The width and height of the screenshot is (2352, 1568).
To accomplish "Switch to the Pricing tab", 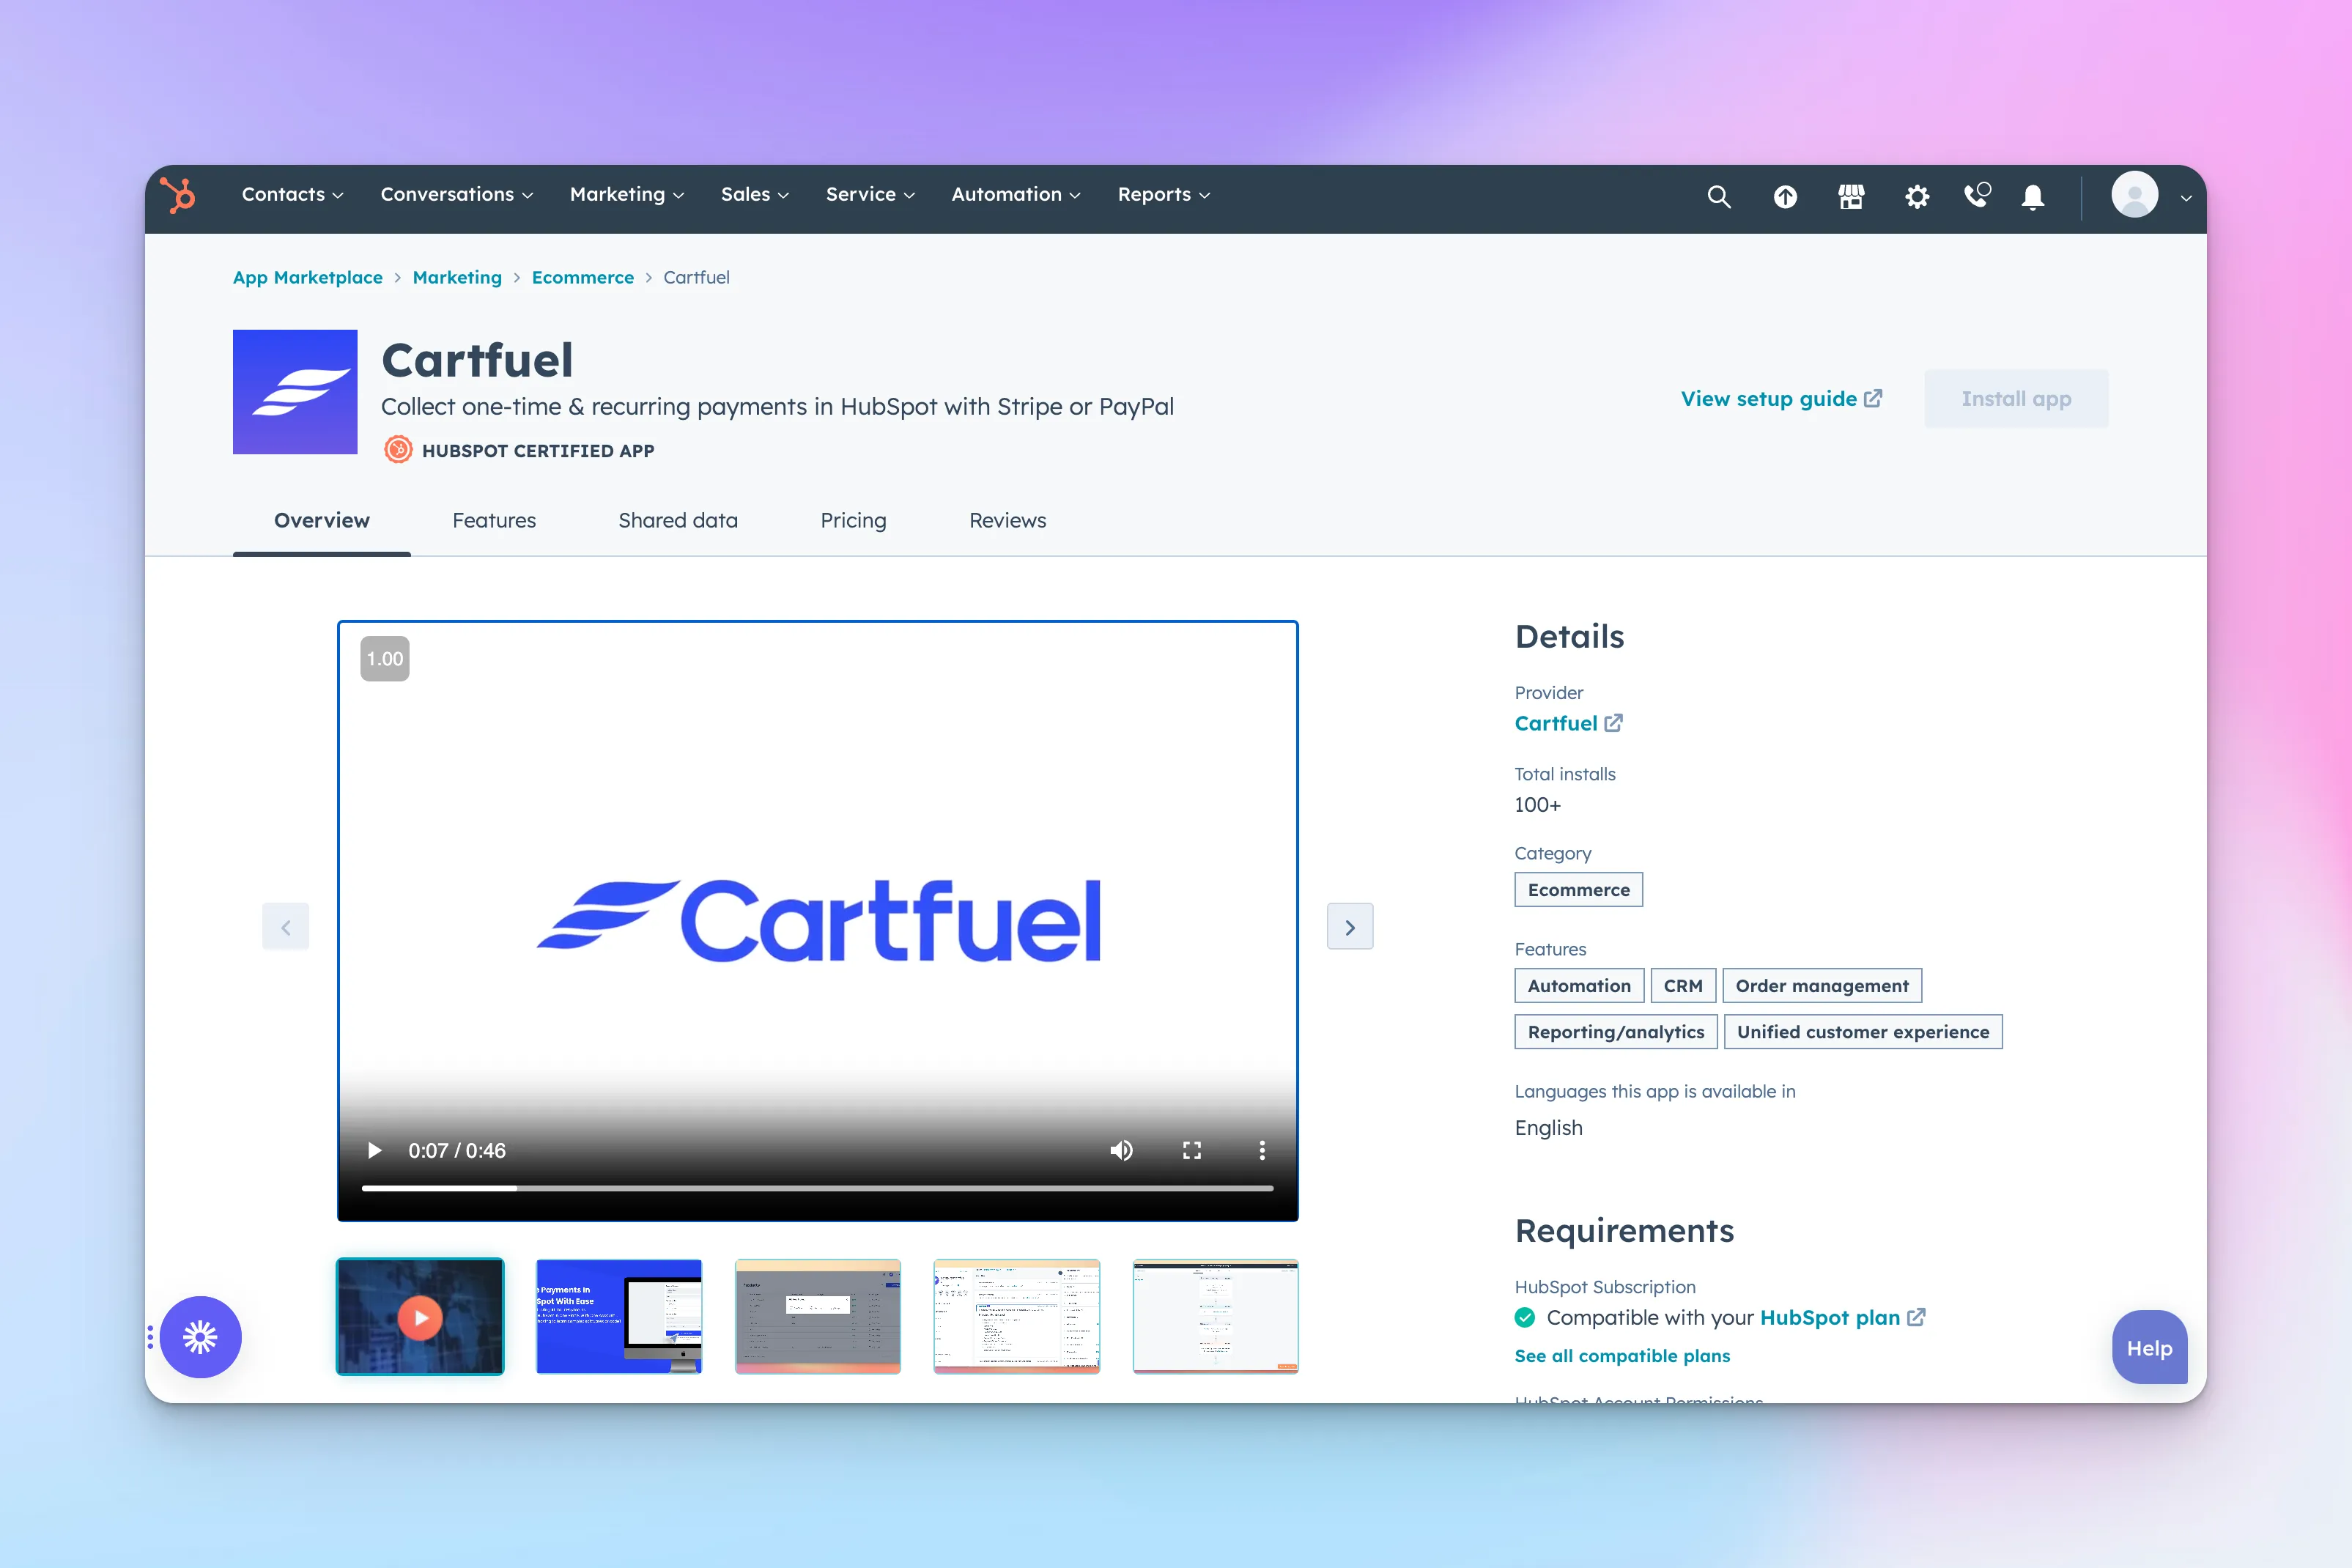I will point(854,521).
